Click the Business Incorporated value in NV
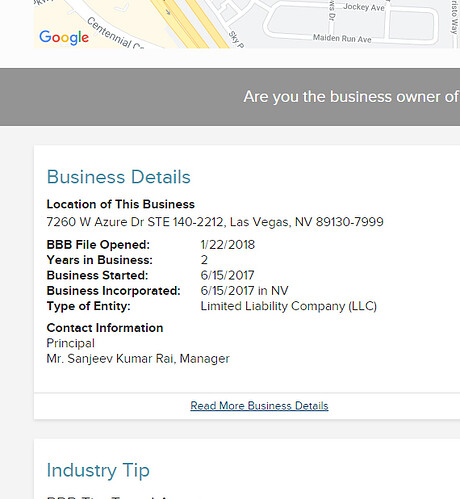This screenshot has height=499, width=460. 244,291
